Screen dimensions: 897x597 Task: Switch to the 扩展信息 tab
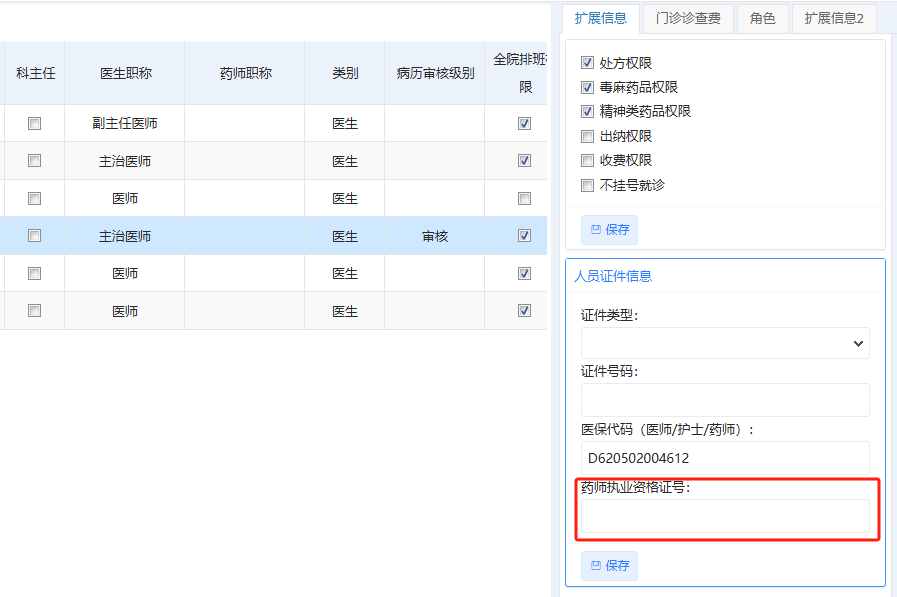[x=601, y=18]
